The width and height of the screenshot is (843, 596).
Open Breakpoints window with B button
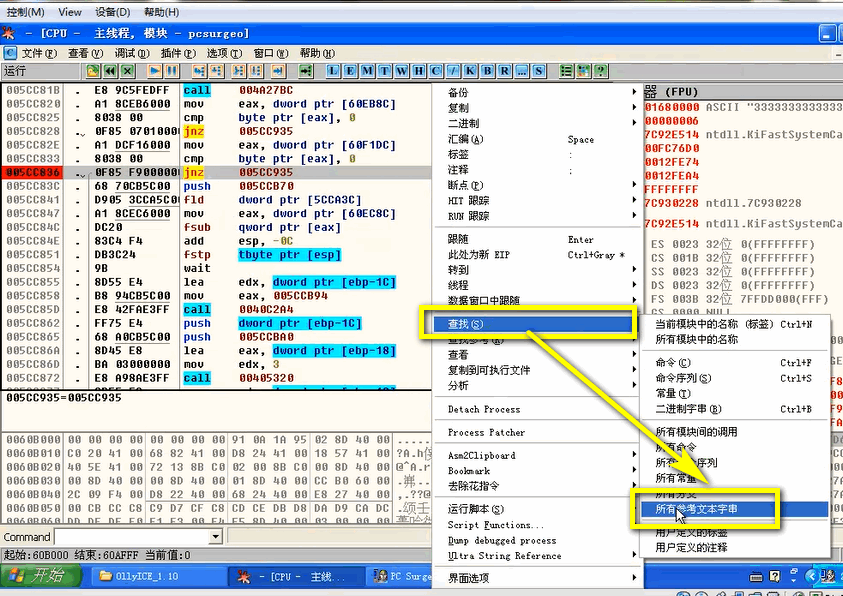click(488, 71)
